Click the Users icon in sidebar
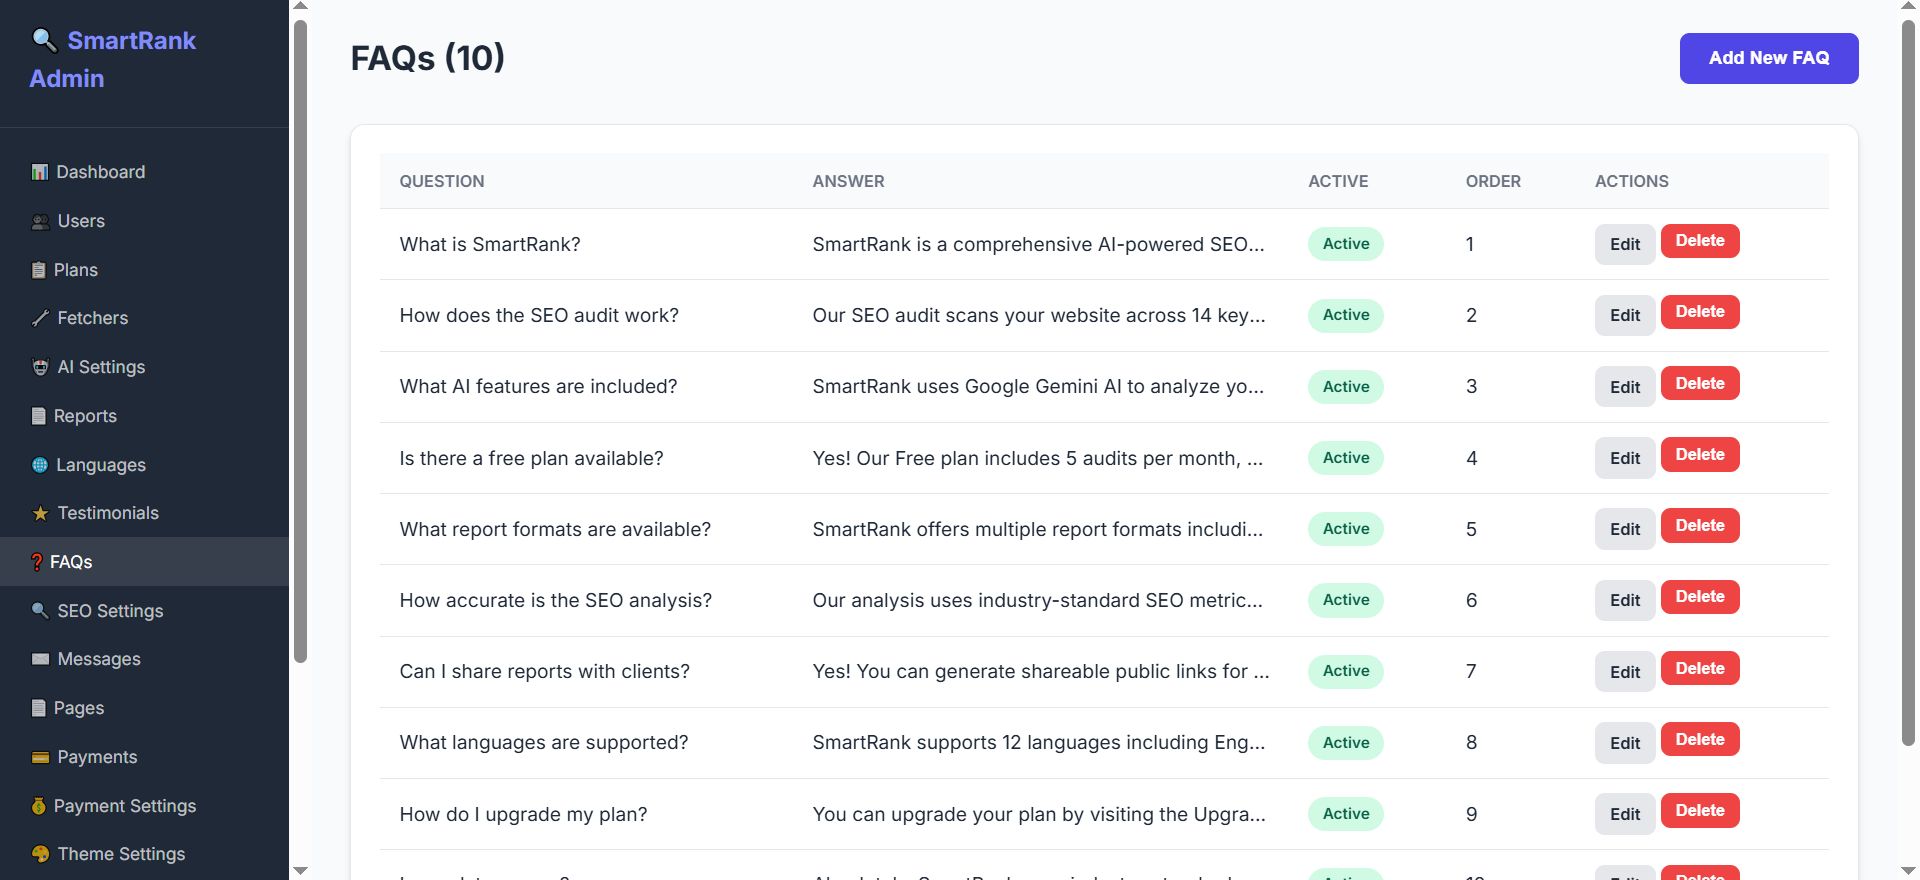The image size is (1920, 880). pos(40,222)
